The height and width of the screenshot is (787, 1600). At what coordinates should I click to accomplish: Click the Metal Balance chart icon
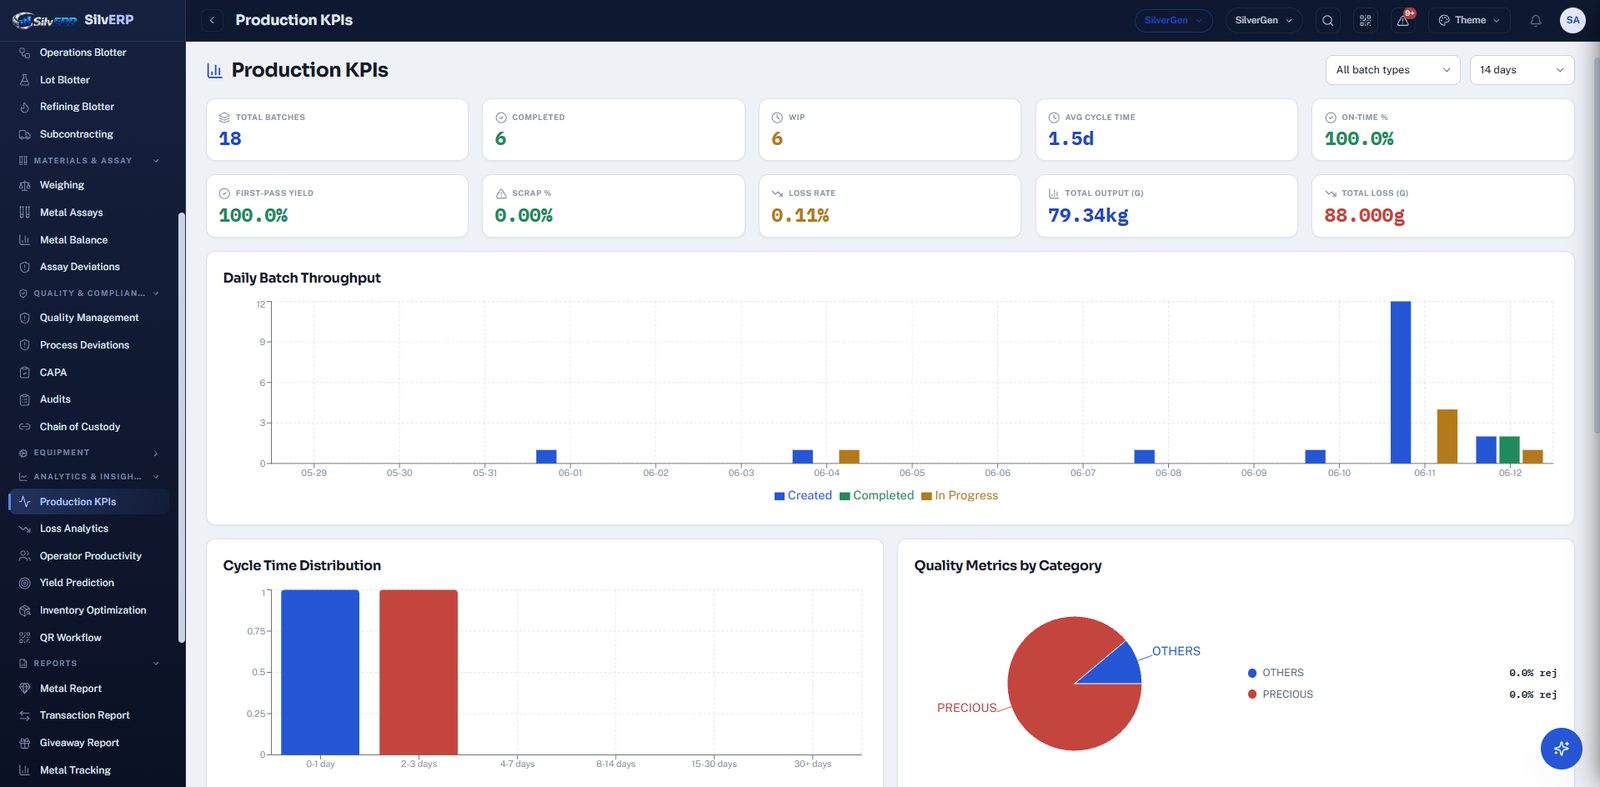(x=24, y=240)
